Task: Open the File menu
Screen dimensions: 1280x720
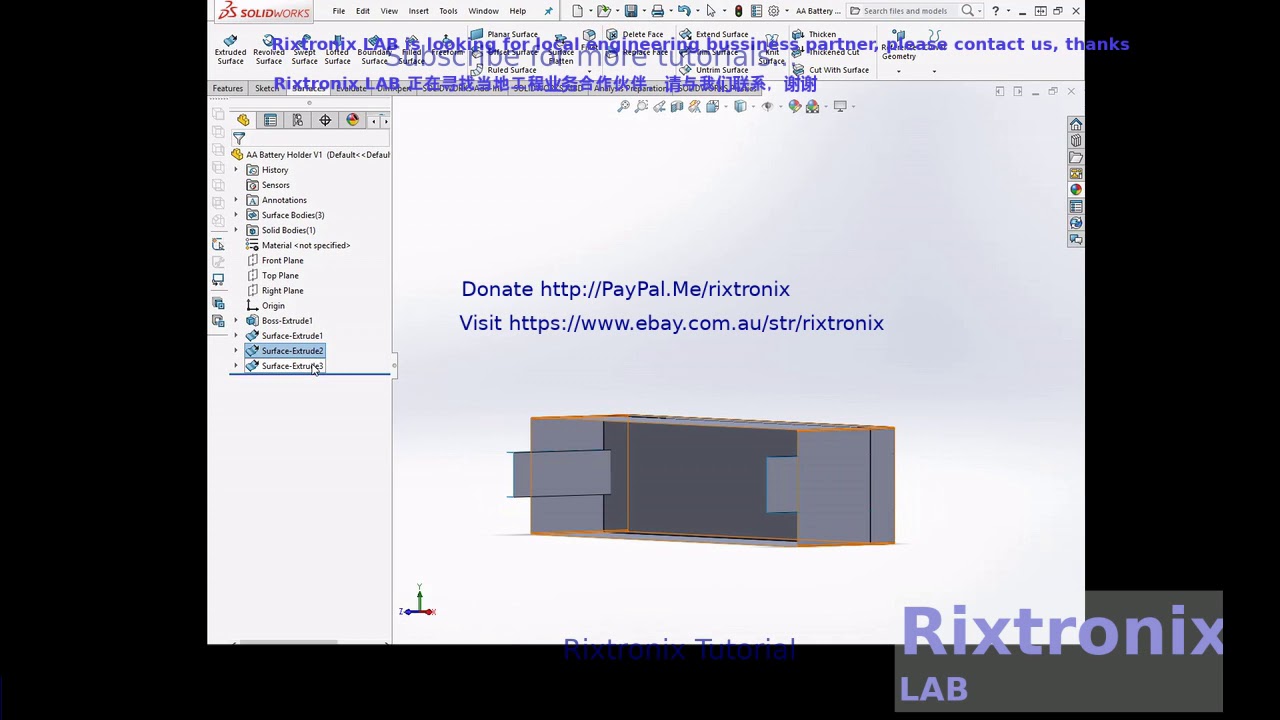Action: (x=339, y=11)
